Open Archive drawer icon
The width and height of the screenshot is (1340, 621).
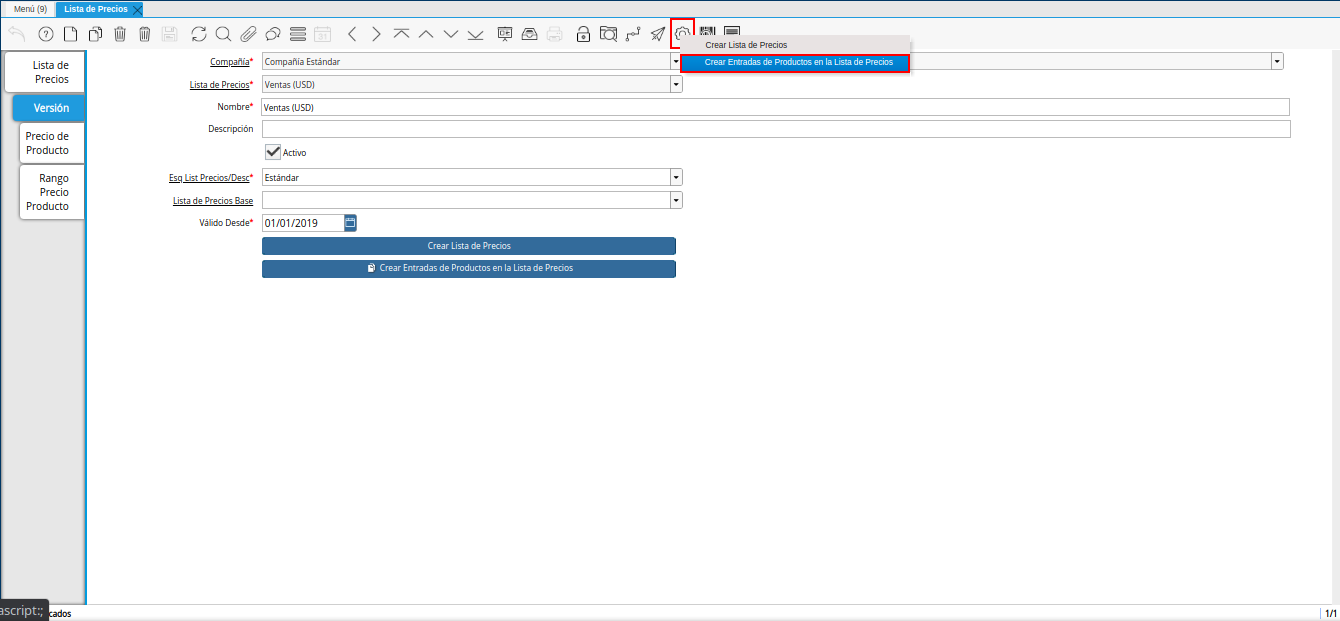pos(529,34)
